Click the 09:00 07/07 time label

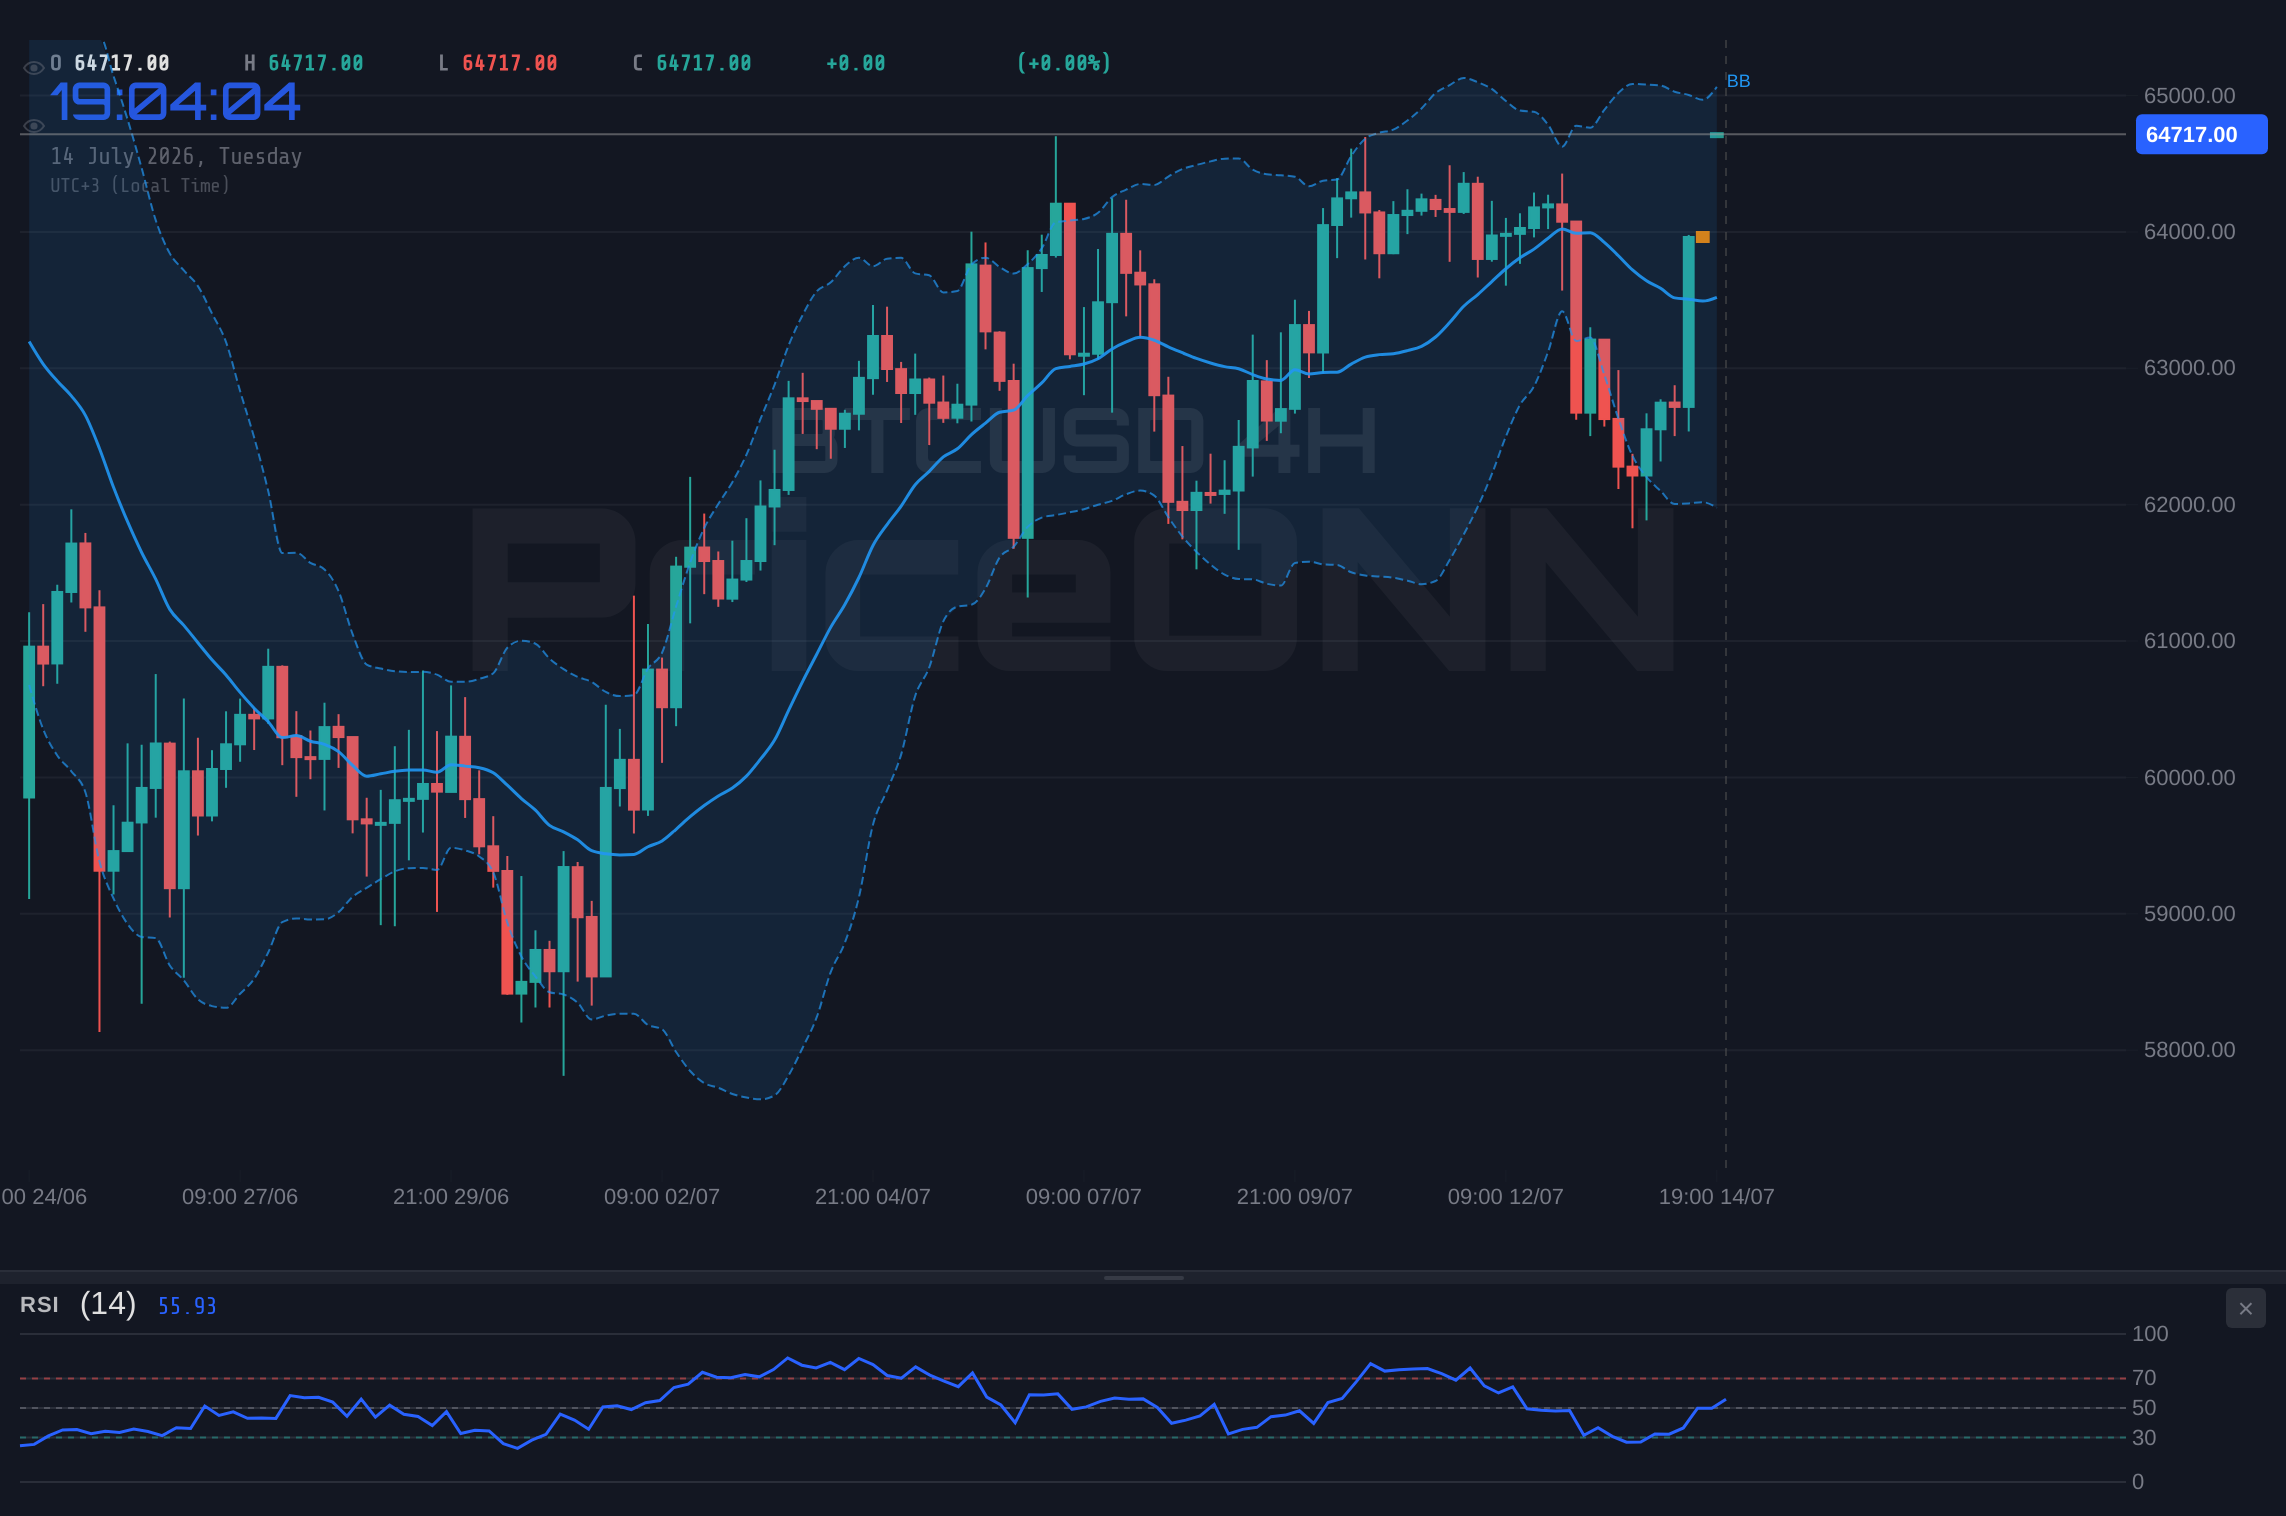point(1084,1197)
